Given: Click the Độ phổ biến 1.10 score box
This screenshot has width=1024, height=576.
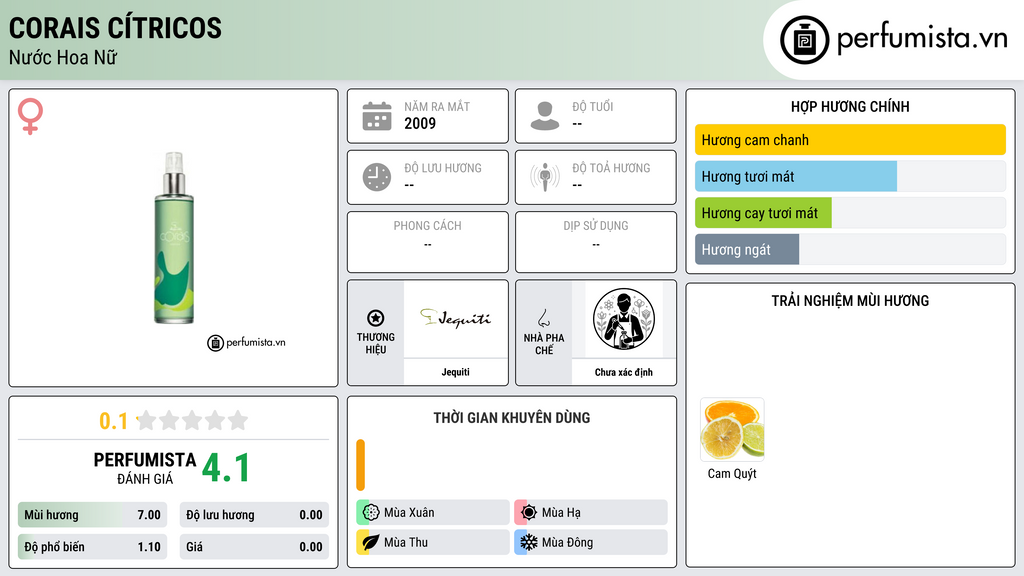Looking at the screenshot, I should (92, 547).
